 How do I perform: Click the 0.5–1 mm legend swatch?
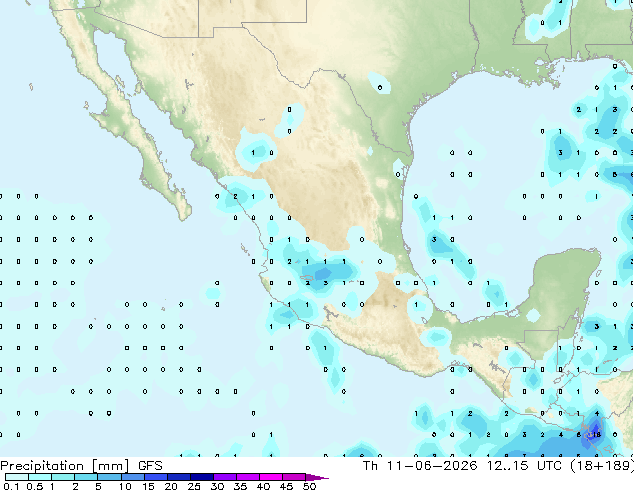[x=40, y=477]
